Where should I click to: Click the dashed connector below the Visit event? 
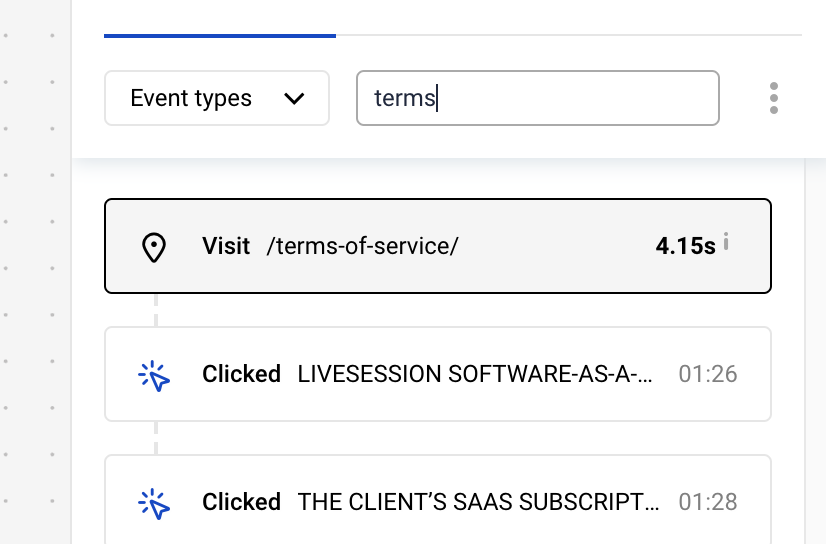pyautogui.click(x=156, y=310)
